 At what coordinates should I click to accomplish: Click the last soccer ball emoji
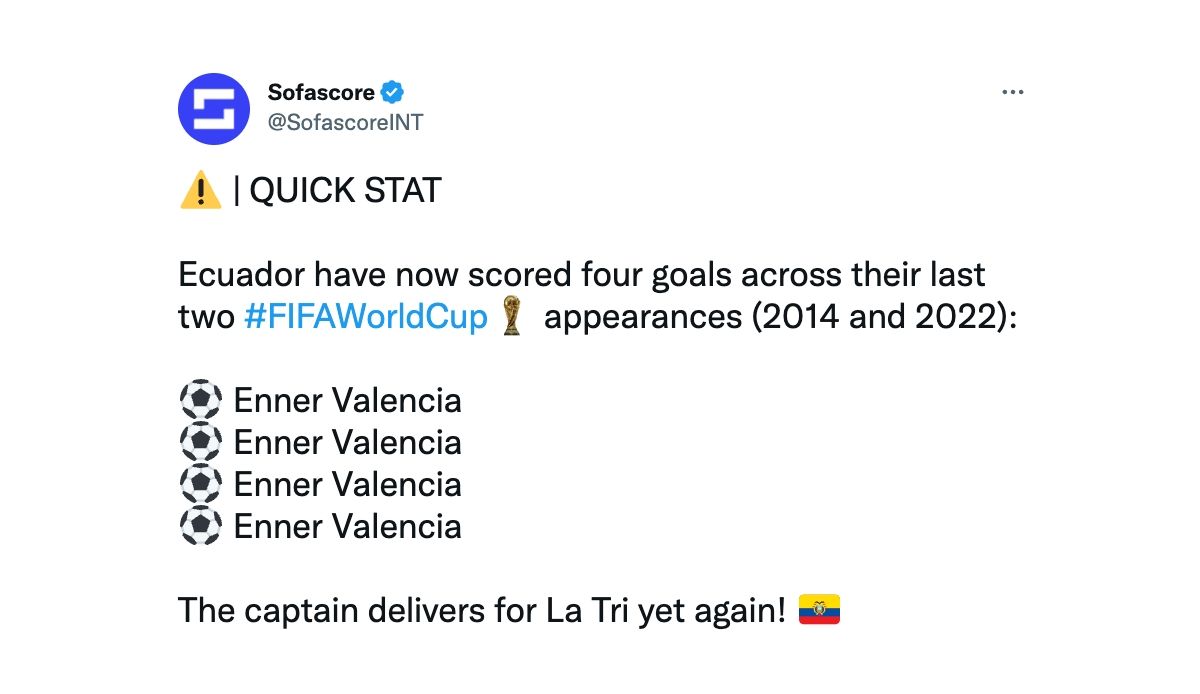tap(200, 526)
